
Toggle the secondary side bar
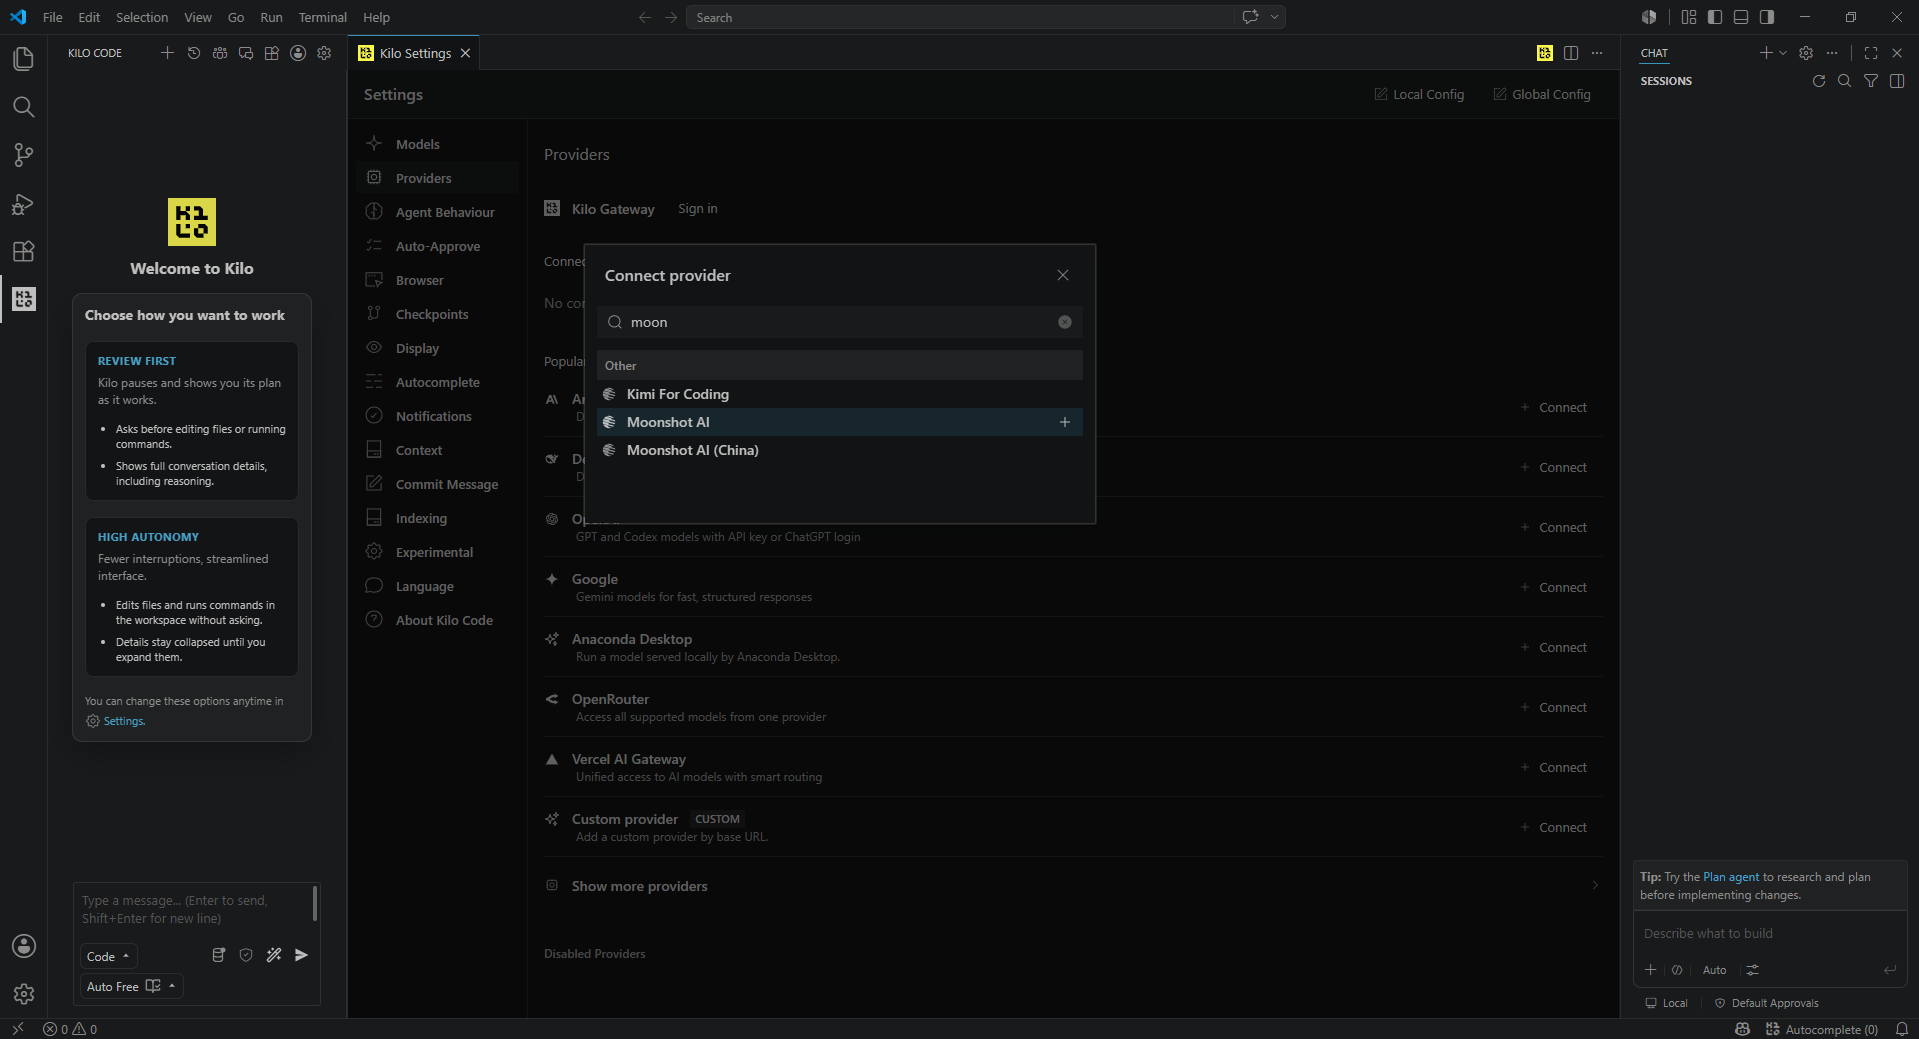tap(1767, 17)
